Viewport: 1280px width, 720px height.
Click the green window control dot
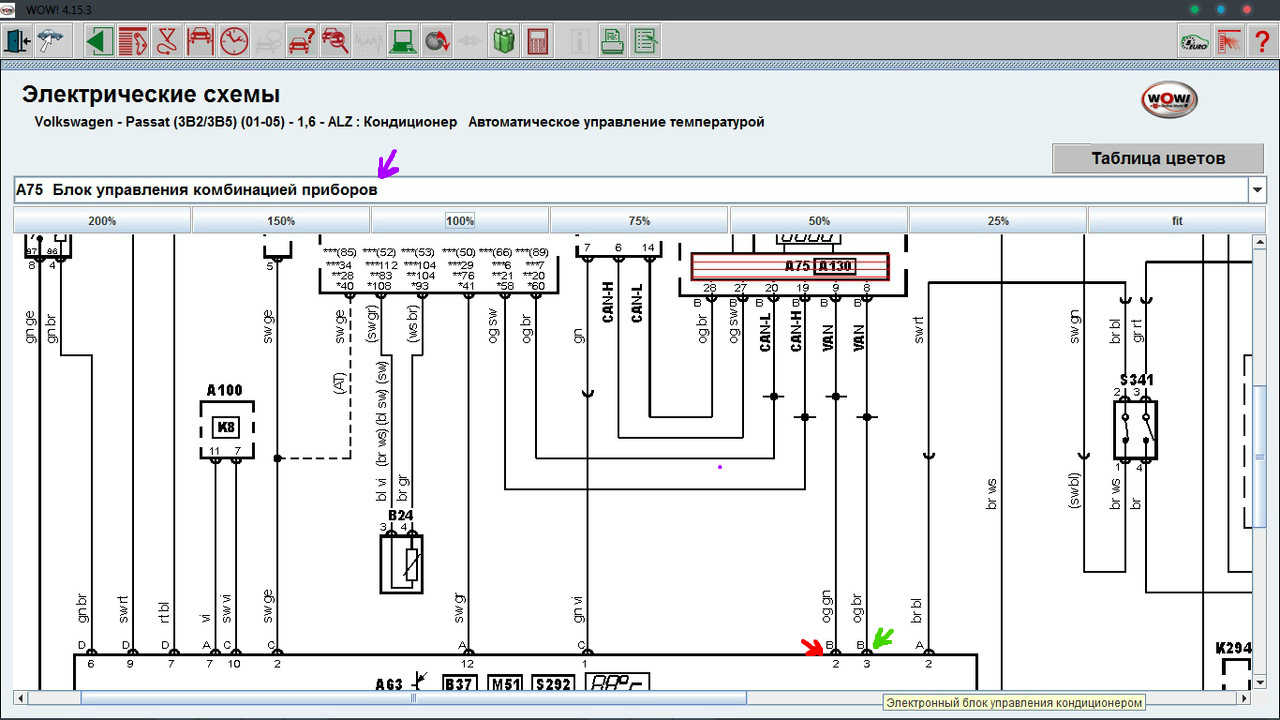click(x=1194, y=8)
